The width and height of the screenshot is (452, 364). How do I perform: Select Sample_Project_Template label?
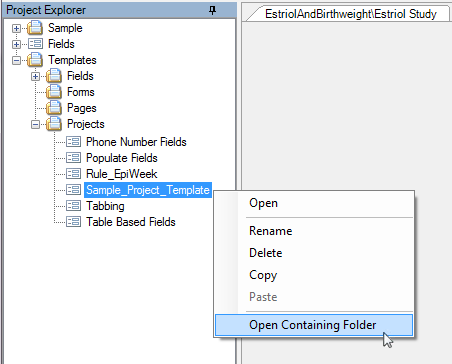pyautogui.click(x=148, y=190)
